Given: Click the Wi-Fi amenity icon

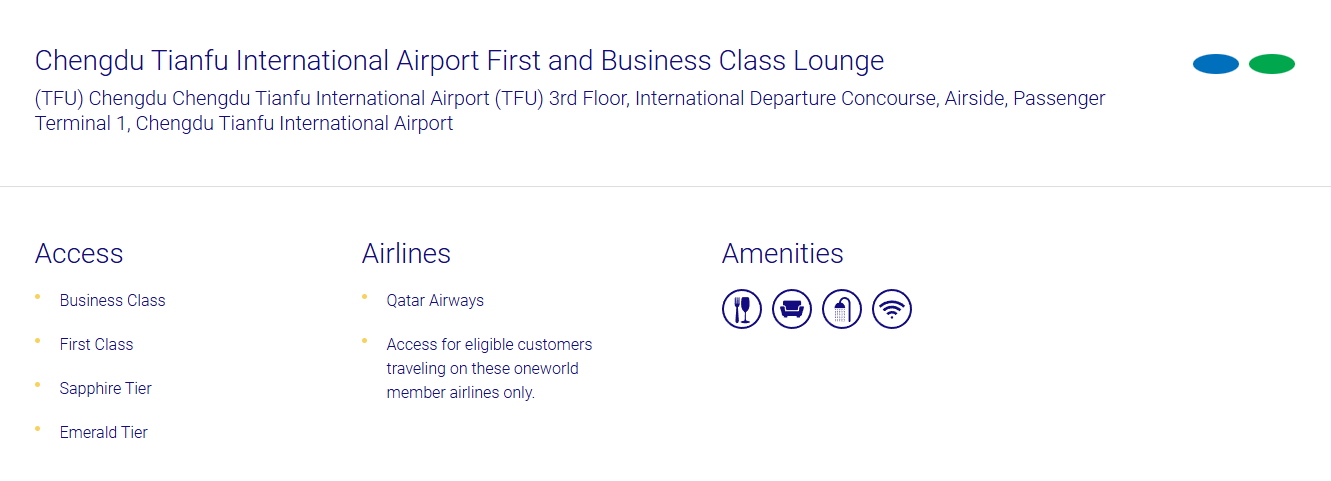Looking at the screenshot, I should click(892, 309).
